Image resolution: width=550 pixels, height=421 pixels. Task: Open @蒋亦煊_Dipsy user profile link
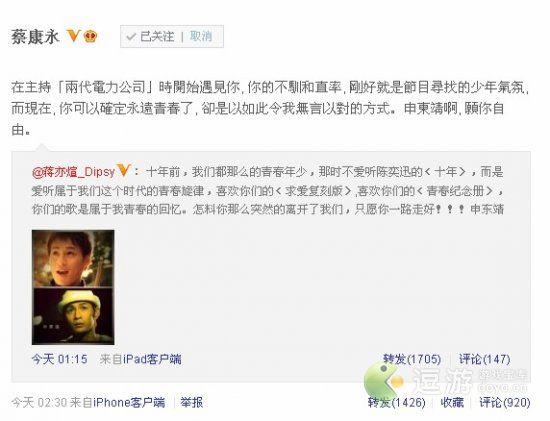pyautogui.click(x=73, y=172)
